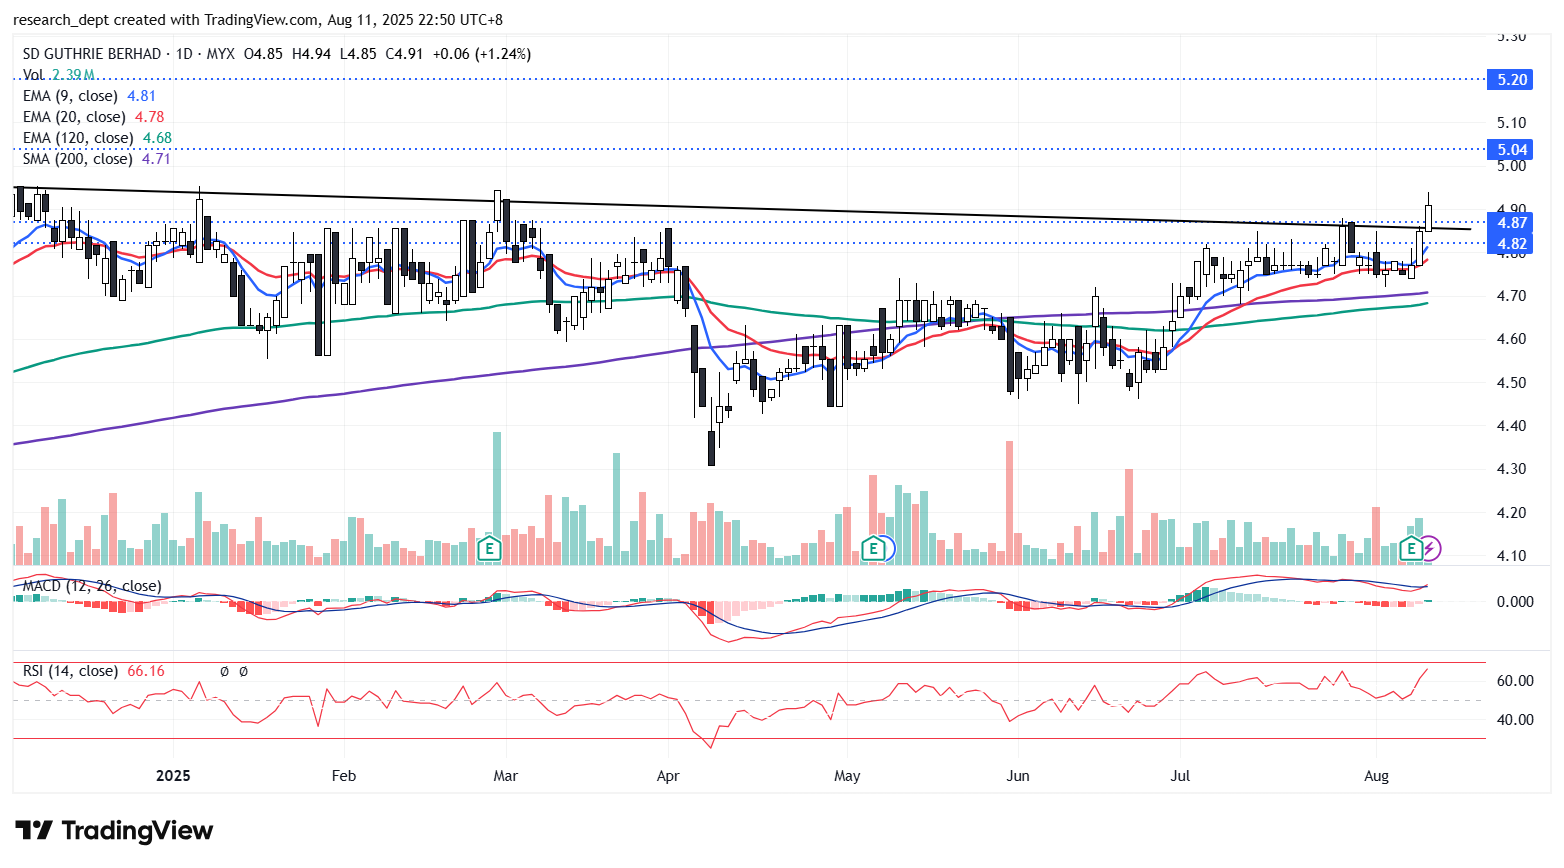Click the 5.10 price scale value
The image size is (1564, 868).
(x=1511, y=123)
